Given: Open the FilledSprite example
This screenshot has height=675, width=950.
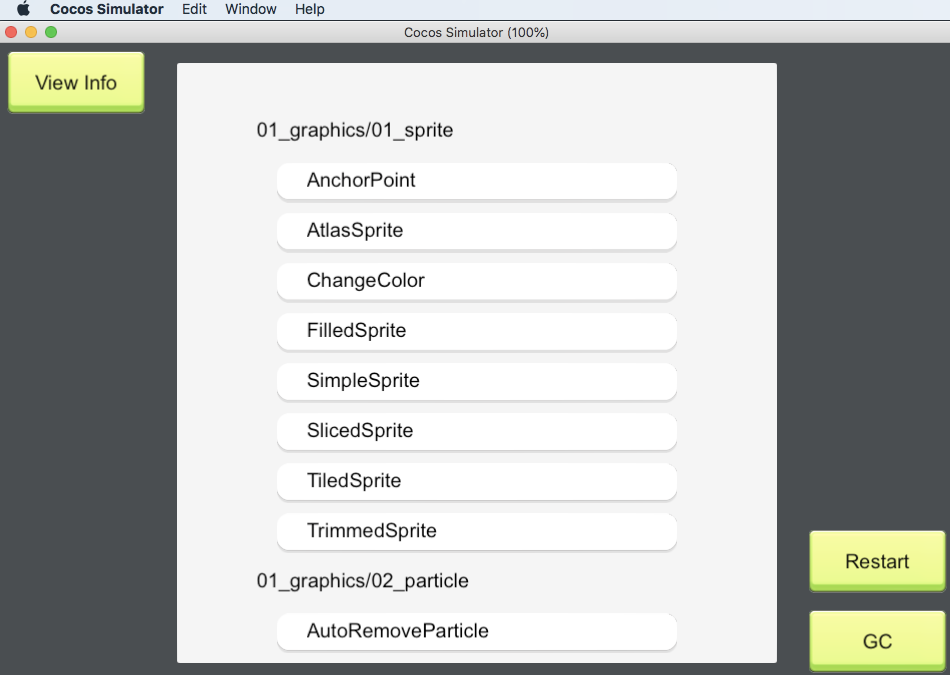Looking at the screenshot, I should pos(477,331).
